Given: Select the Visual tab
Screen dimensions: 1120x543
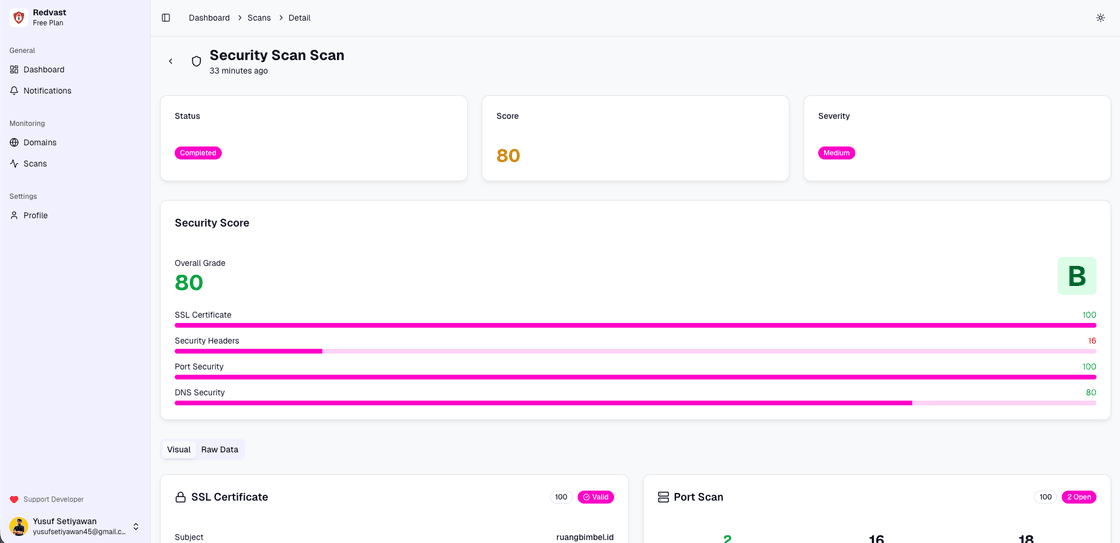Looking at the screenshot, I should pyautogui.click(x=179, y=450).
